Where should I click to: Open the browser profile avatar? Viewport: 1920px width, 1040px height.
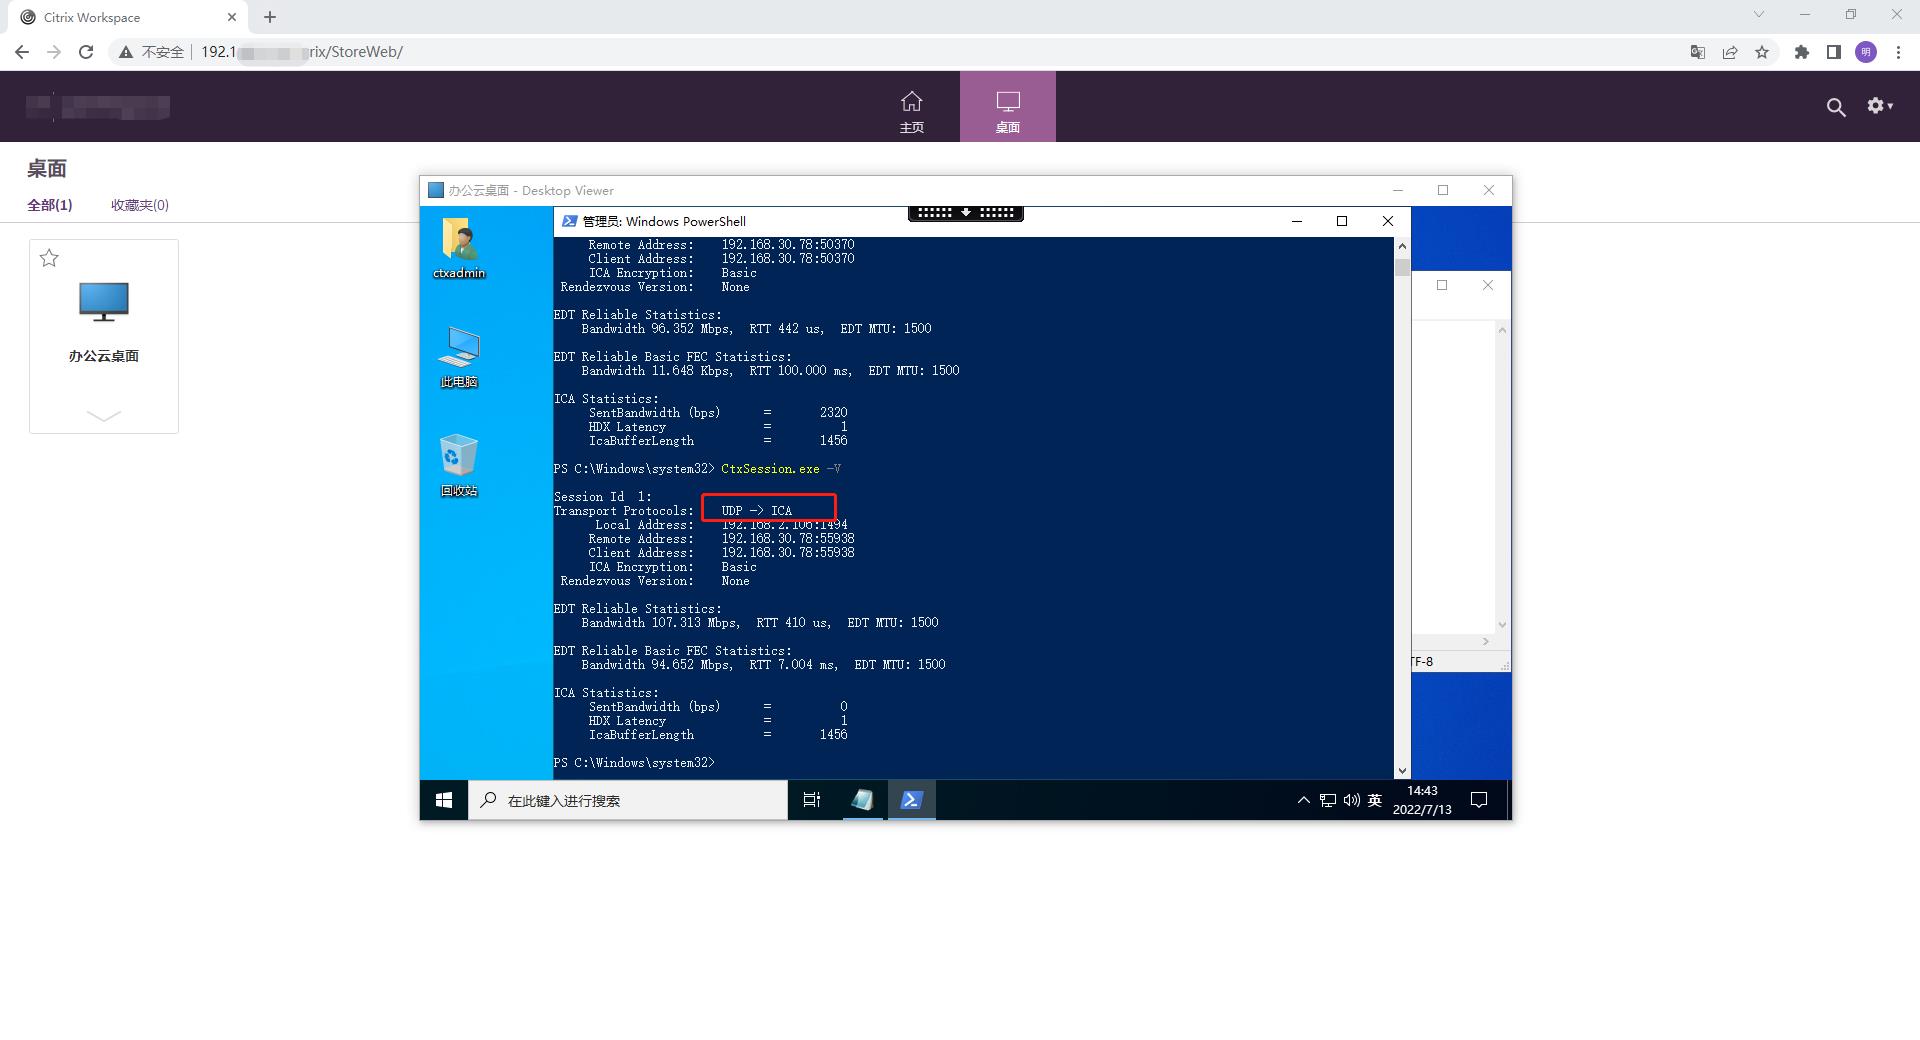[1866, 52]
